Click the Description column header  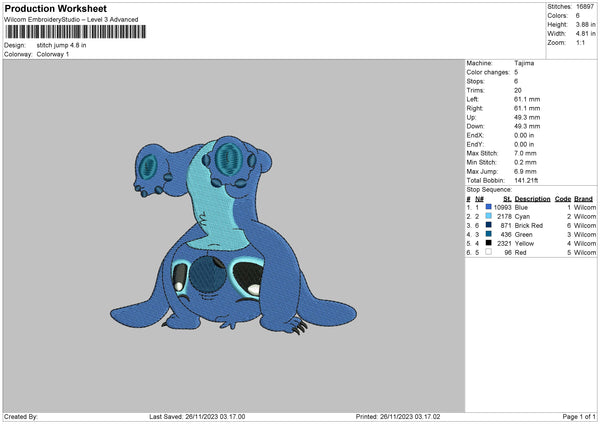[x=532, y=198]
